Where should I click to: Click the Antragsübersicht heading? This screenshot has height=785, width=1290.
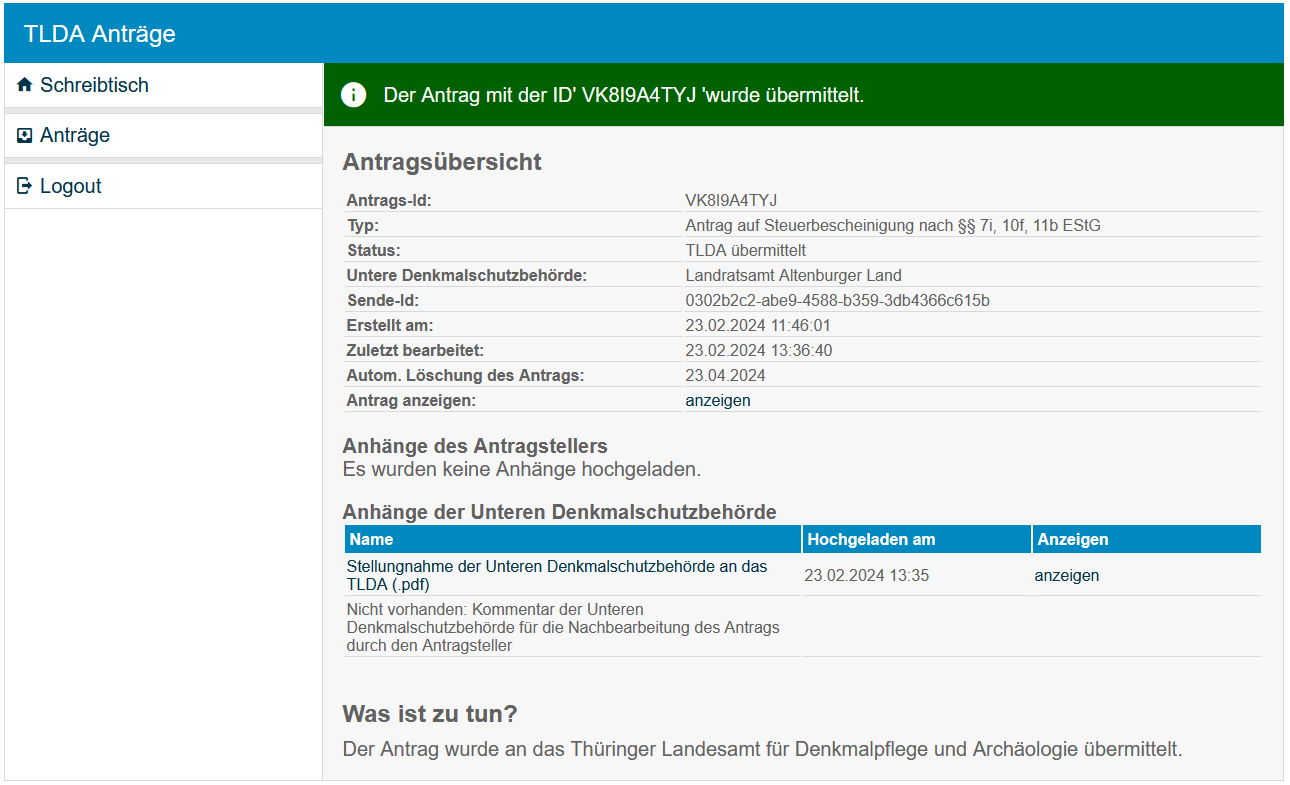coord(441,162)
